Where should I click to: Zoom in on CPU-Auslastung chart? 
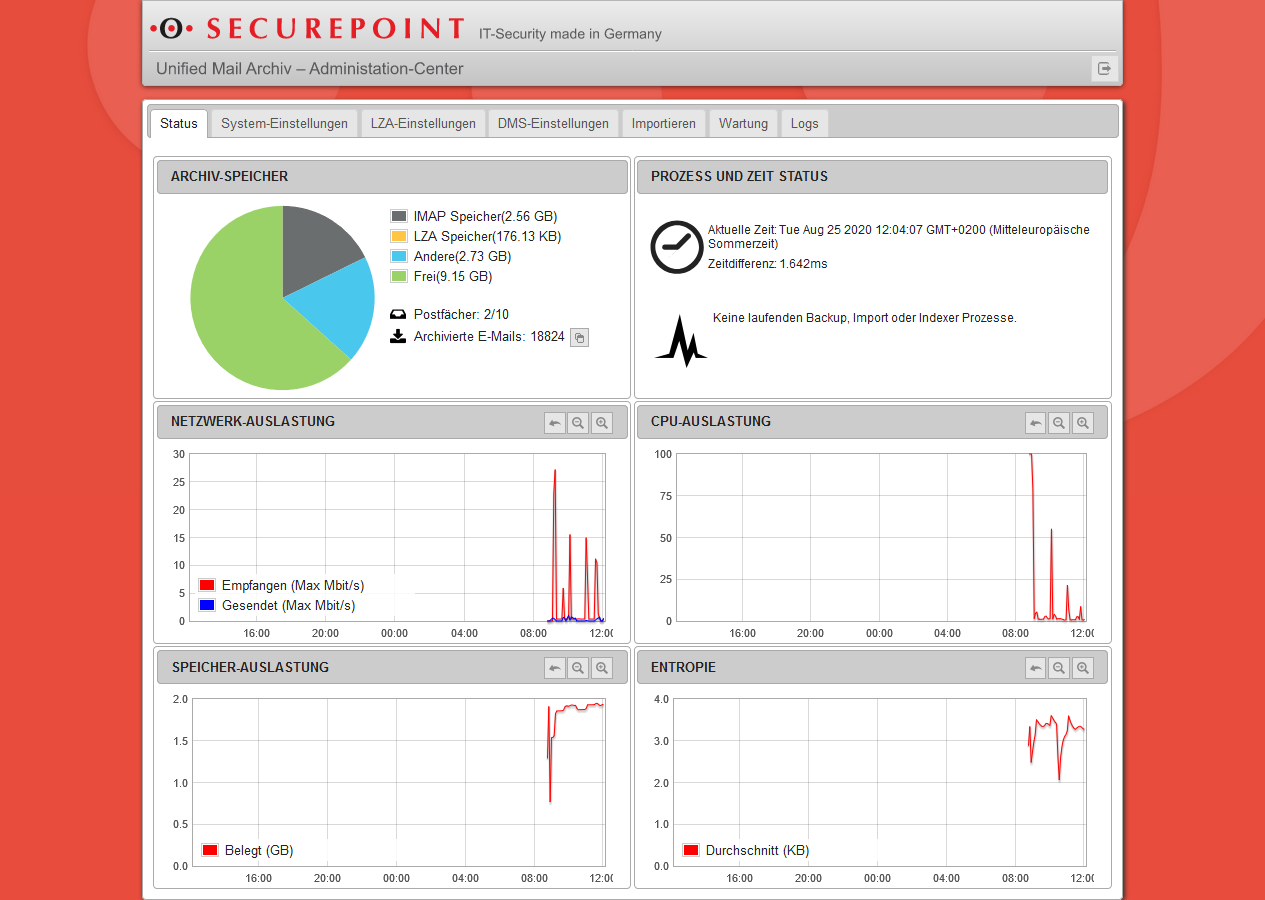(1083, 423)
